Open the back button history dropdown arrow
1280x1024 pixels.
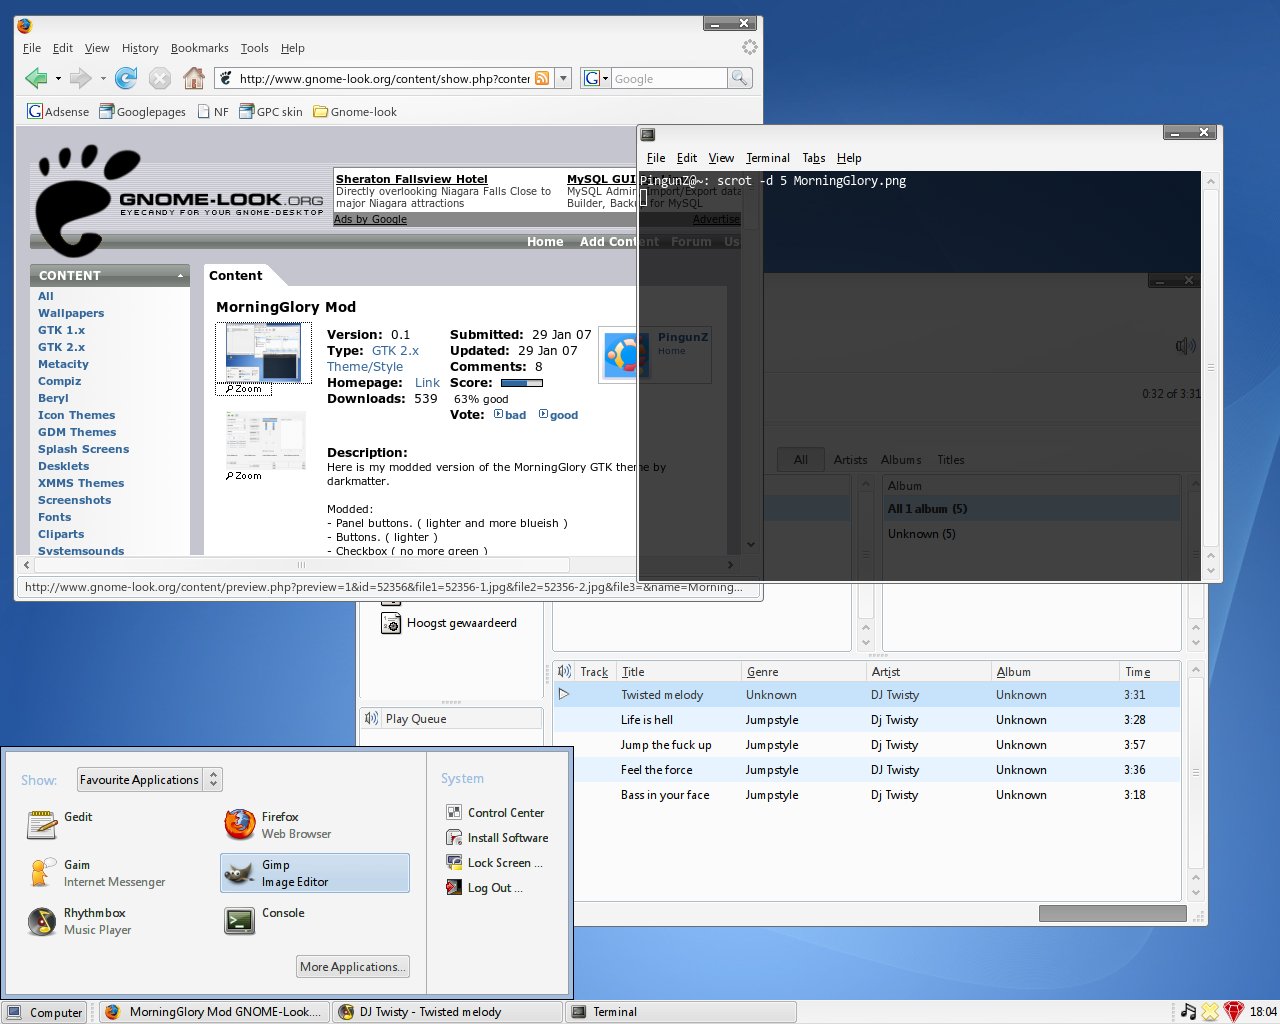pyautogui.click(x=58, y=78)
